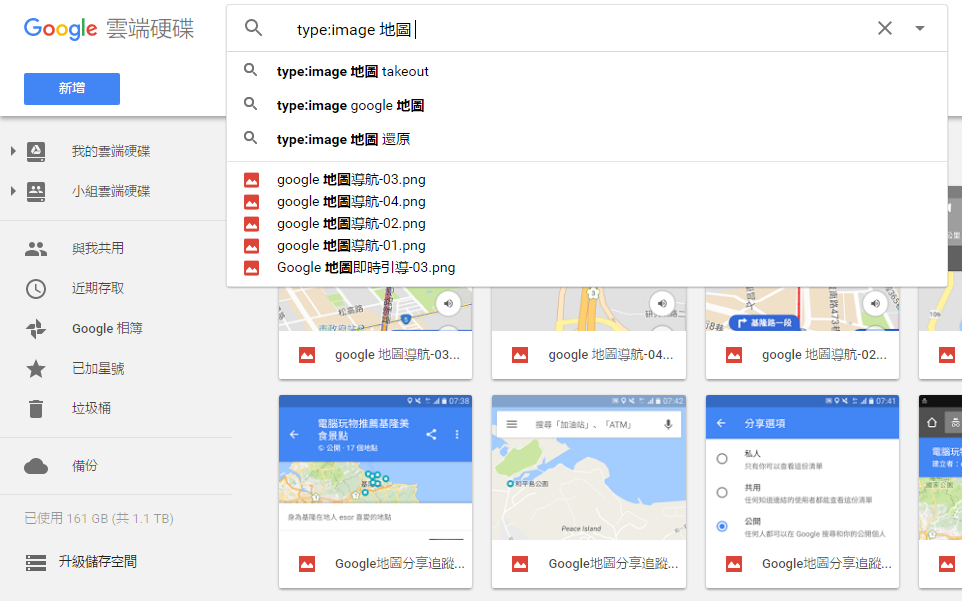Image resolution: width=962 pixels, height=601 pixels.
Task: Open Google 相簿 in sidebar
Action: click(x=107, y=329)
